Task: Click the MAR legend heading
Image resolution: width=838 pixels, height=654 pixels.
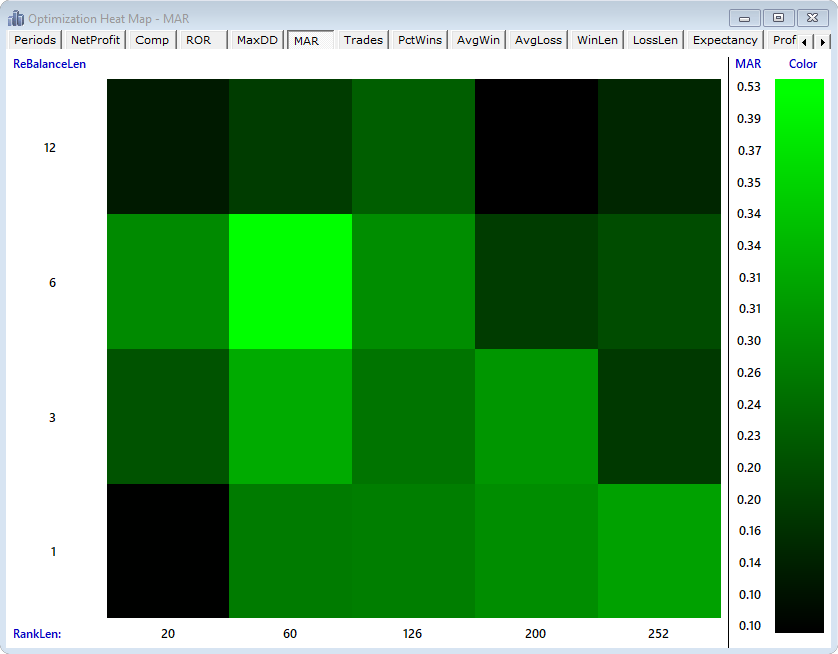Action: pos(748,64)
